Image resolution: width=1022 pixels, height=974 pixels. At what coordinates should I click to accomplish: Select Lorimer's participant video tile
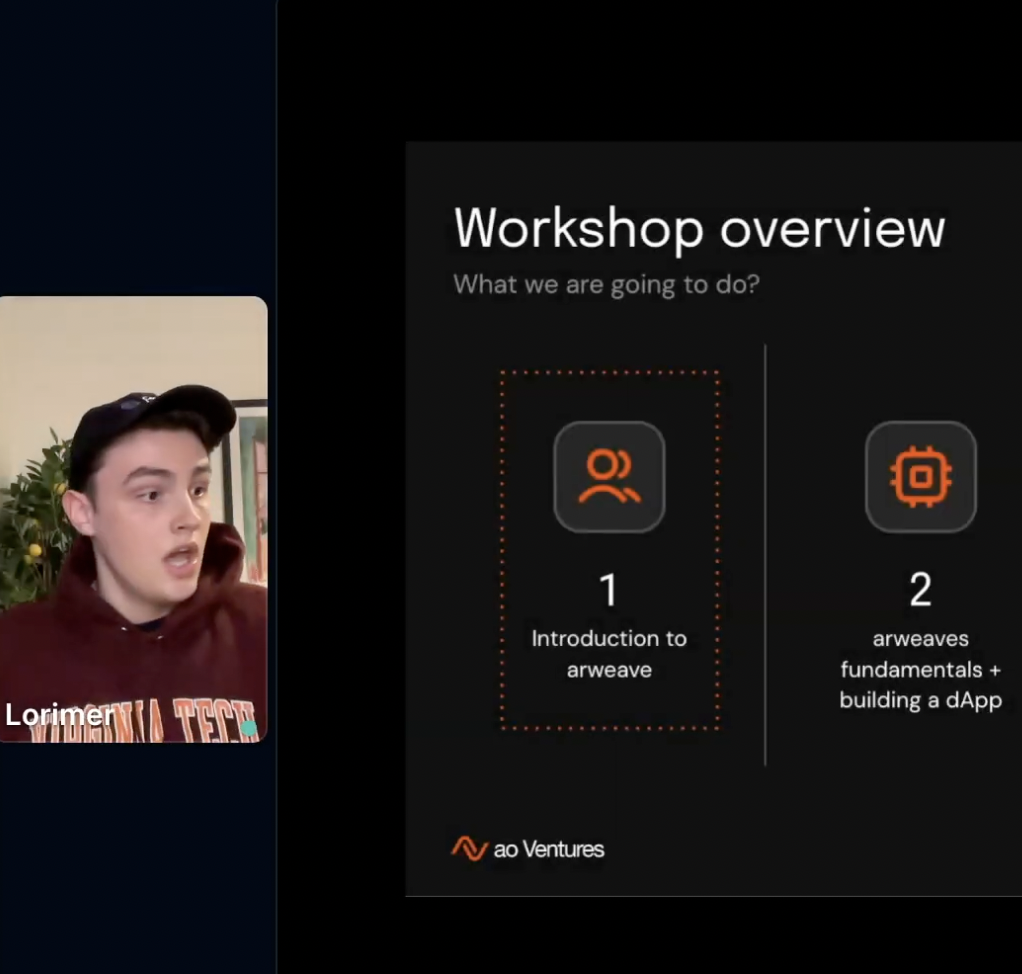[x=133, y=518]
